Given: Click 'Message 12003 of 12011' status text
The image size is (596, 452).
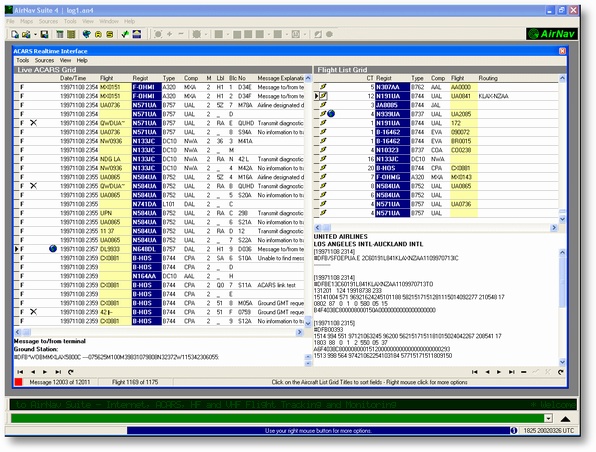Looking at the screenshot, I should click(60, 382).
